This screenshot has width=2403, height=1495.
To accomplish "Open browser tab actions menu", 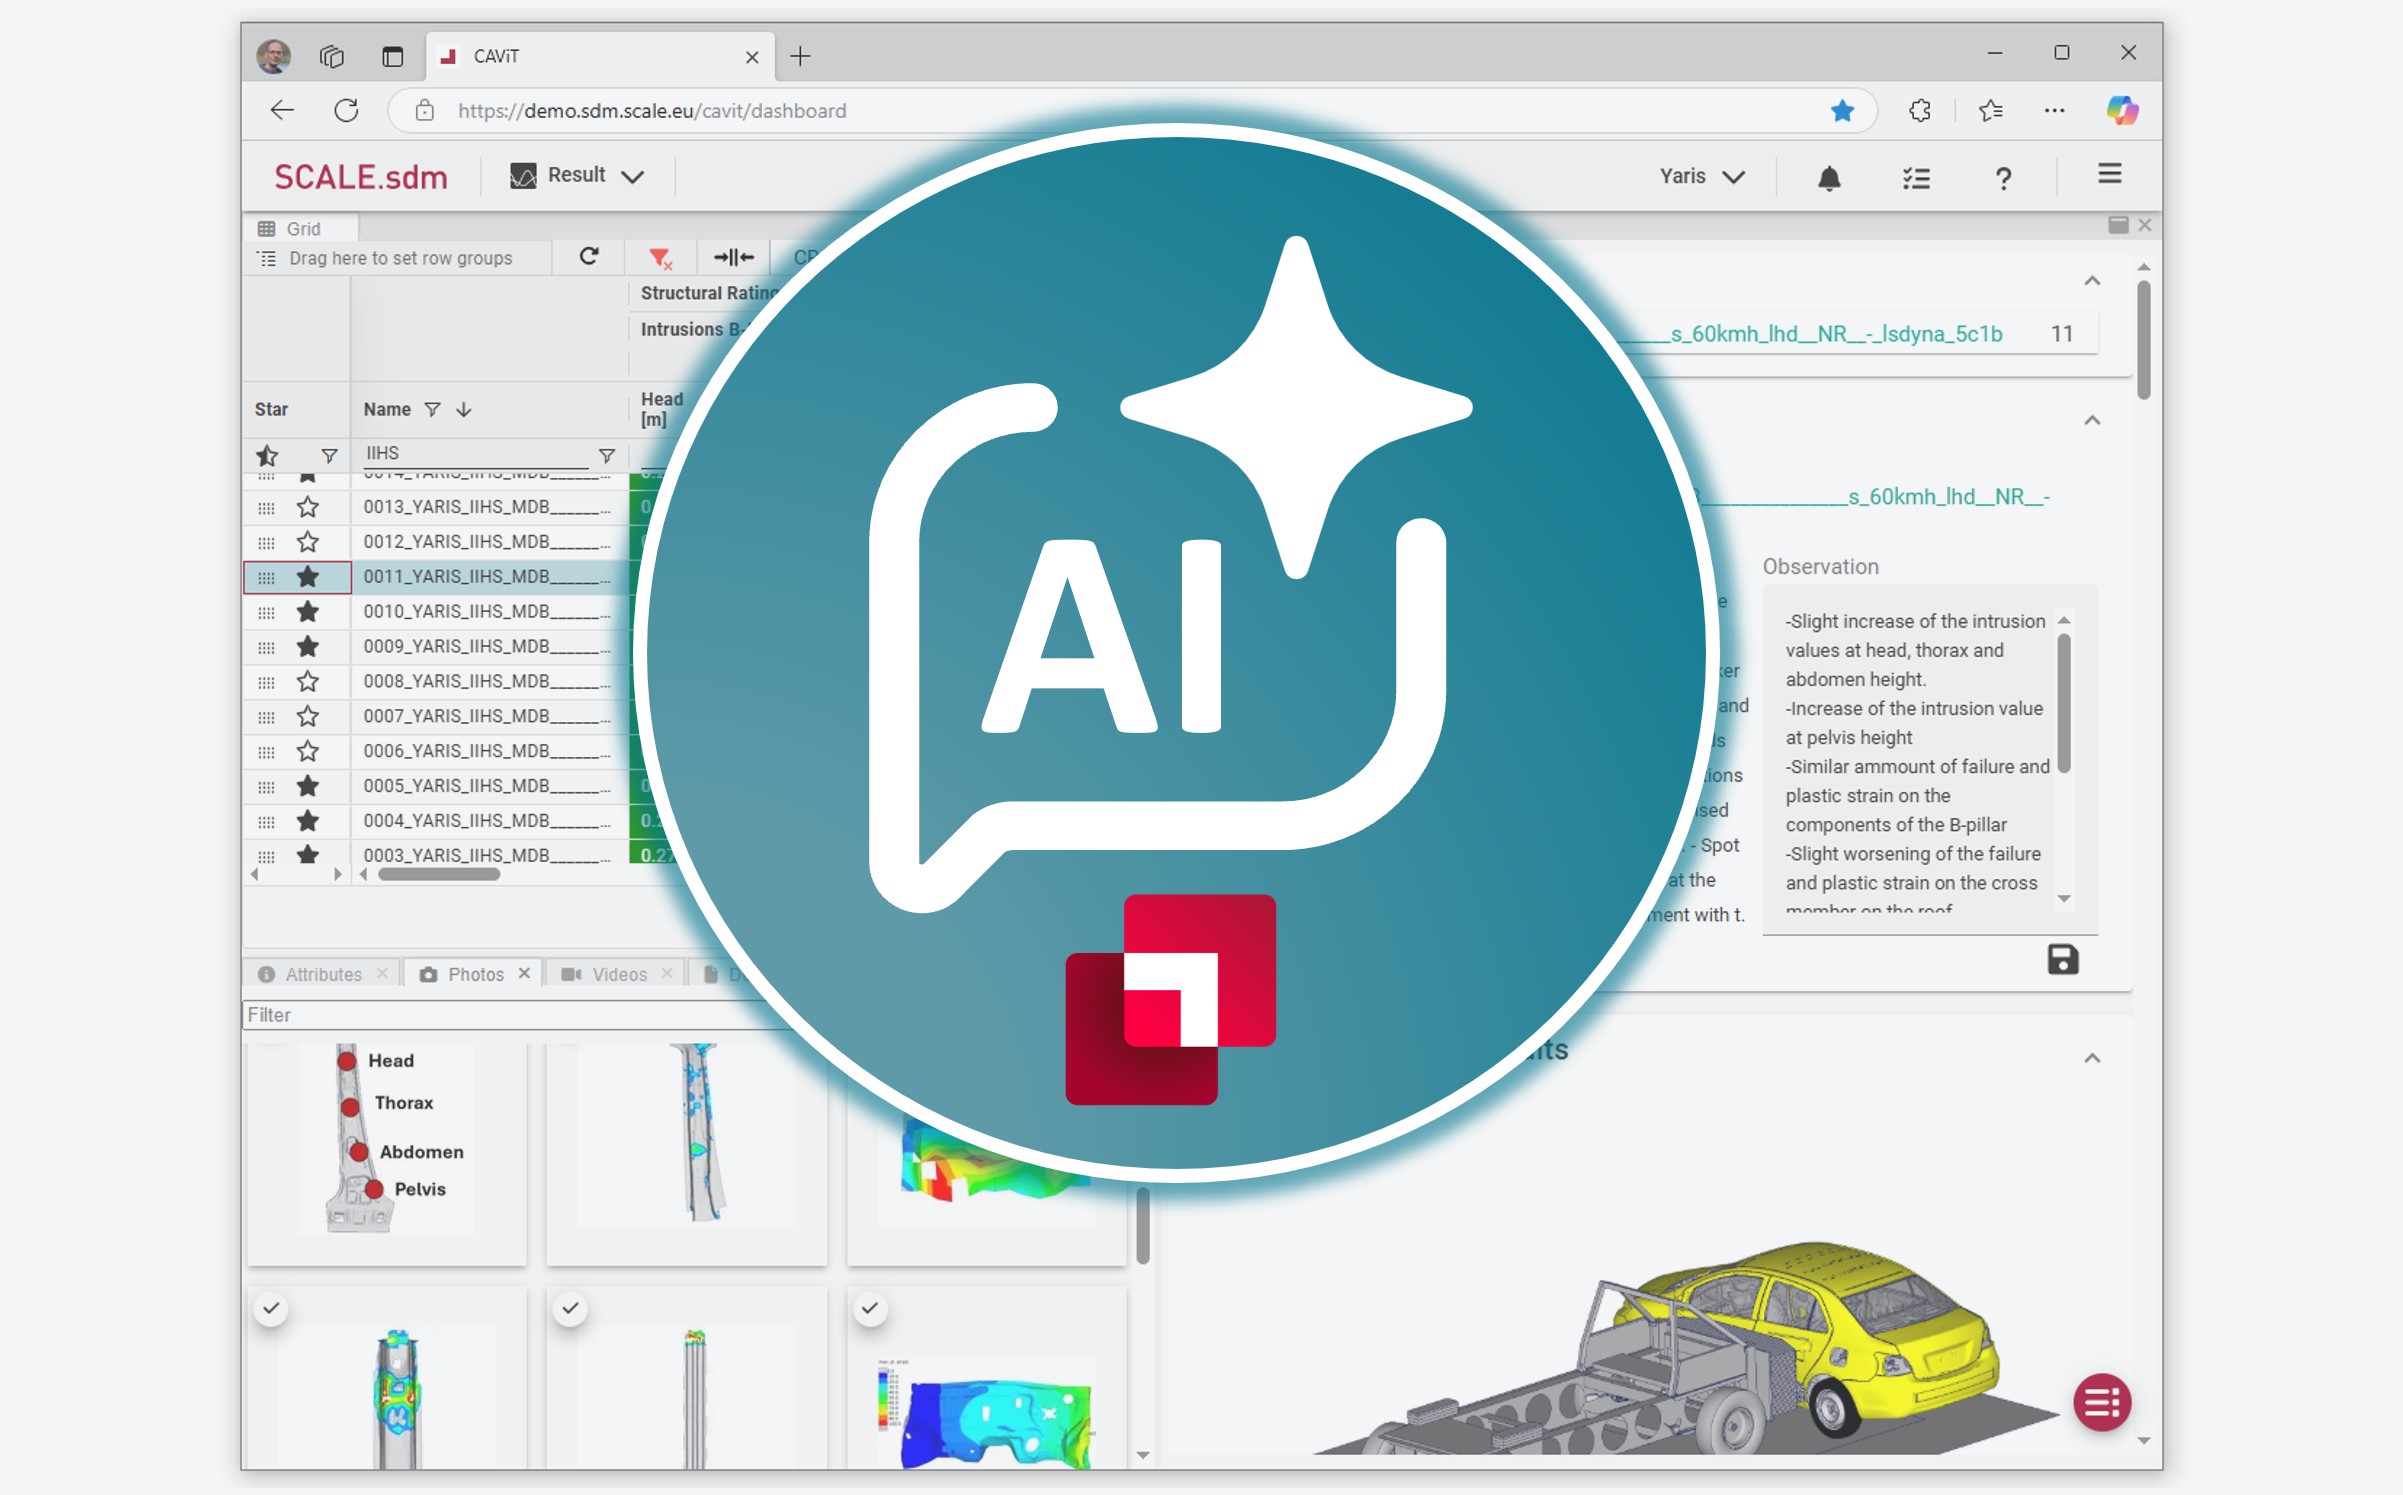I will coord(392,56).
